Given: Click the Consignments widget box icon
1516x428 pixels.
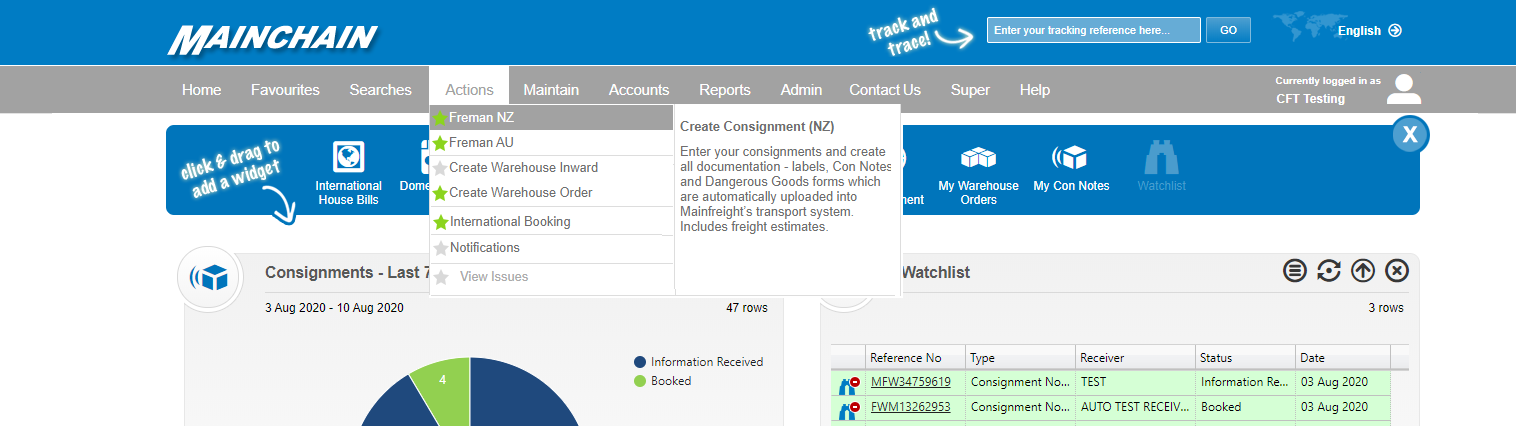Looking at the screenshot, I should [210, 278].
